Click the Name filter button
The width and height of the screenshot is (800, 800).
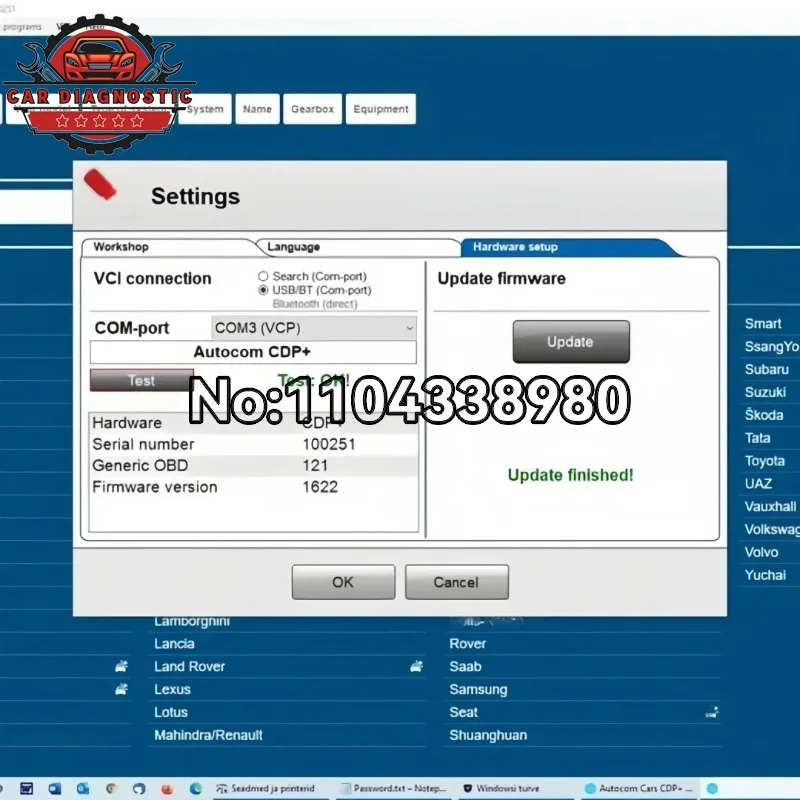pos(257,109)
